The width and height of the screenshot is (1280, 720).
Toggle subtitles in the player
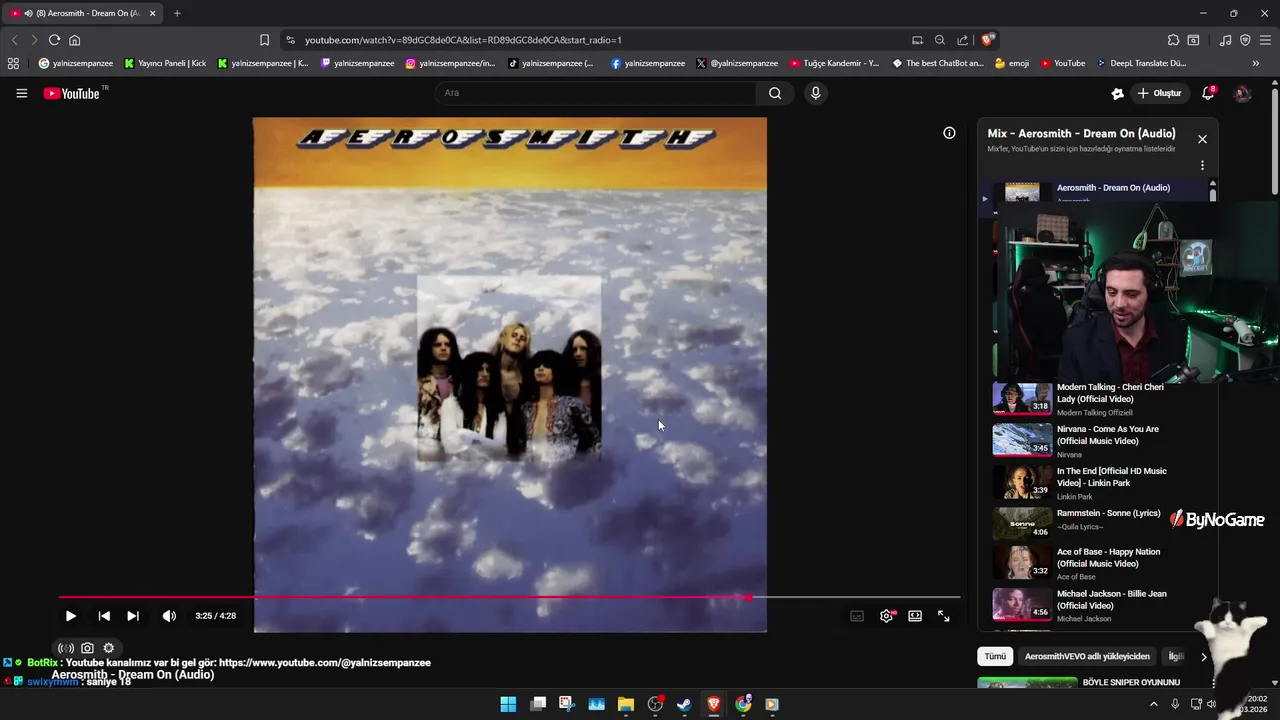[x=857, y=616]
